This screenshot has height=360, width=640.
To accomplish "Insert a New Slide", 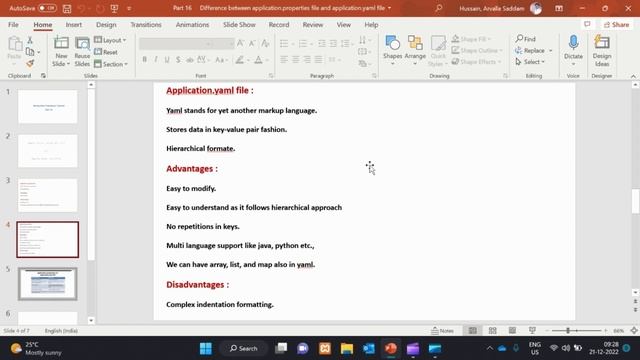I will [x=61, y=51].
